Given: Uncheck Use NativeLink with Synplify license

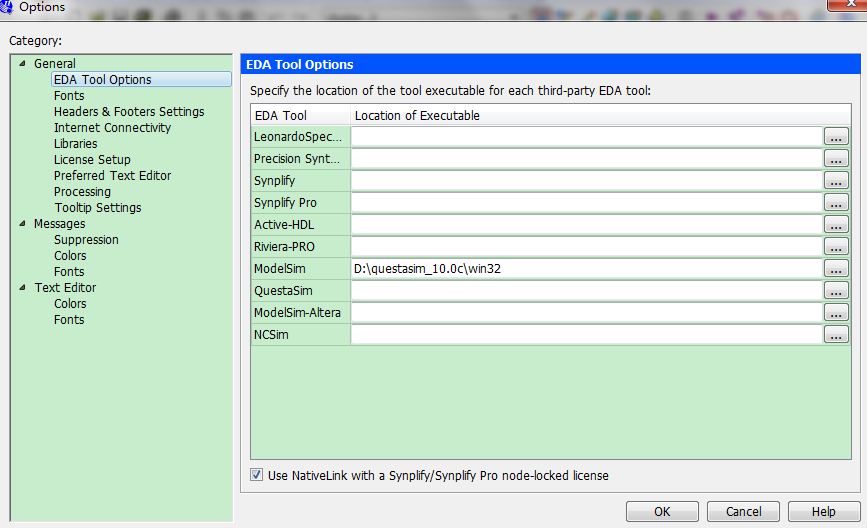Looking at the screenshot, I should [x=257, y=475].
